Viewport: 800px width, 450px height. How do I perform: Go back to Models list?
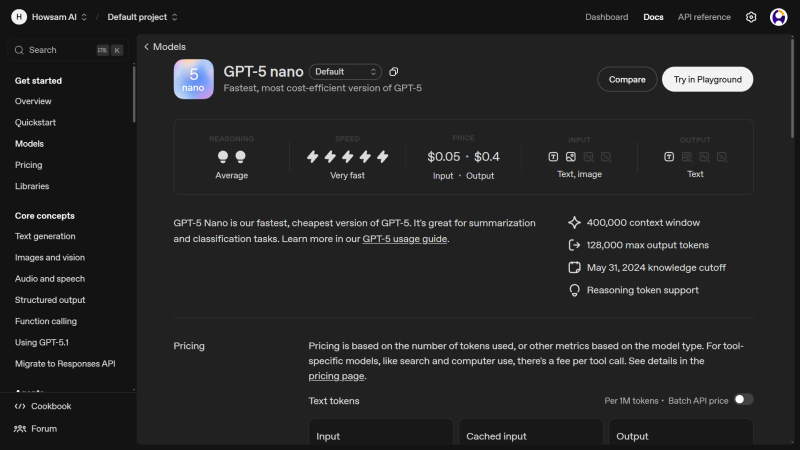click(165, 47)
